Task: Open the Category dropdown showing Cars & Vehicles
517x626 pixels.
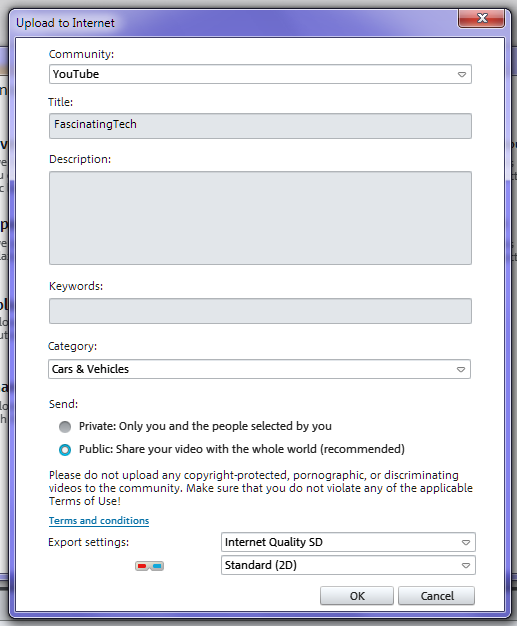Action: [259, 369]
